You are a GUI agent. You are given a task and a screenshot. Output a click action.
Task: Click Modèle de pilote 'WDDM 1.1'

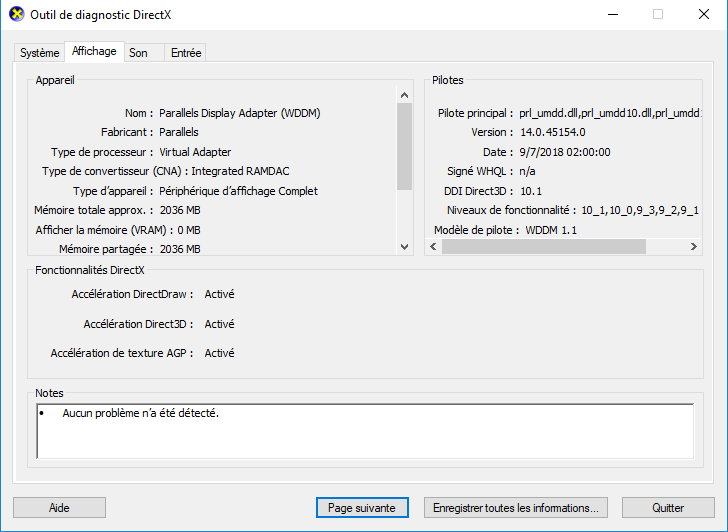[551, 230]
